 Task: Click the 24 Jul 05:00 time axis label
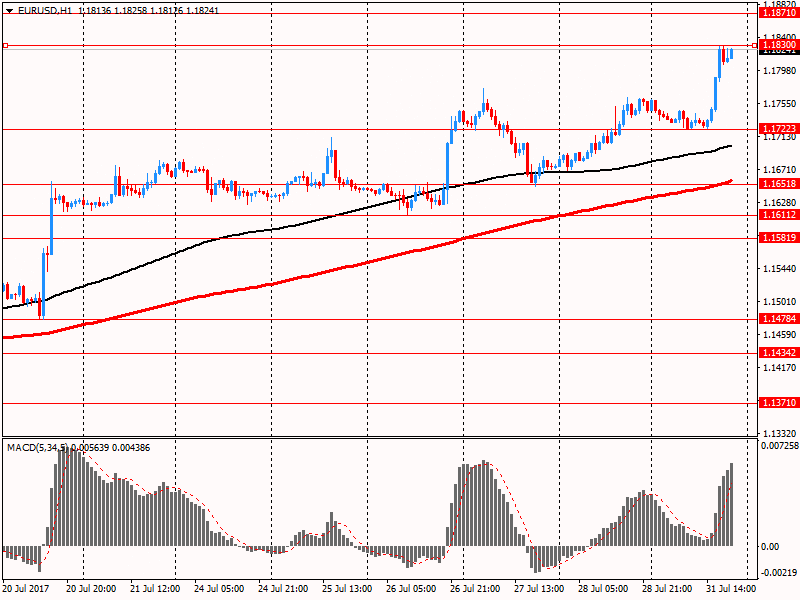coord(219,588)
